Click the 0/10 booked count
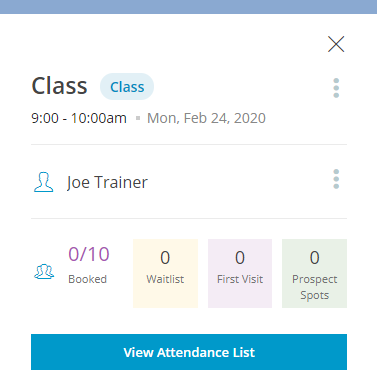Viewport: 377px width, 386px height. (x=89, y=254)
